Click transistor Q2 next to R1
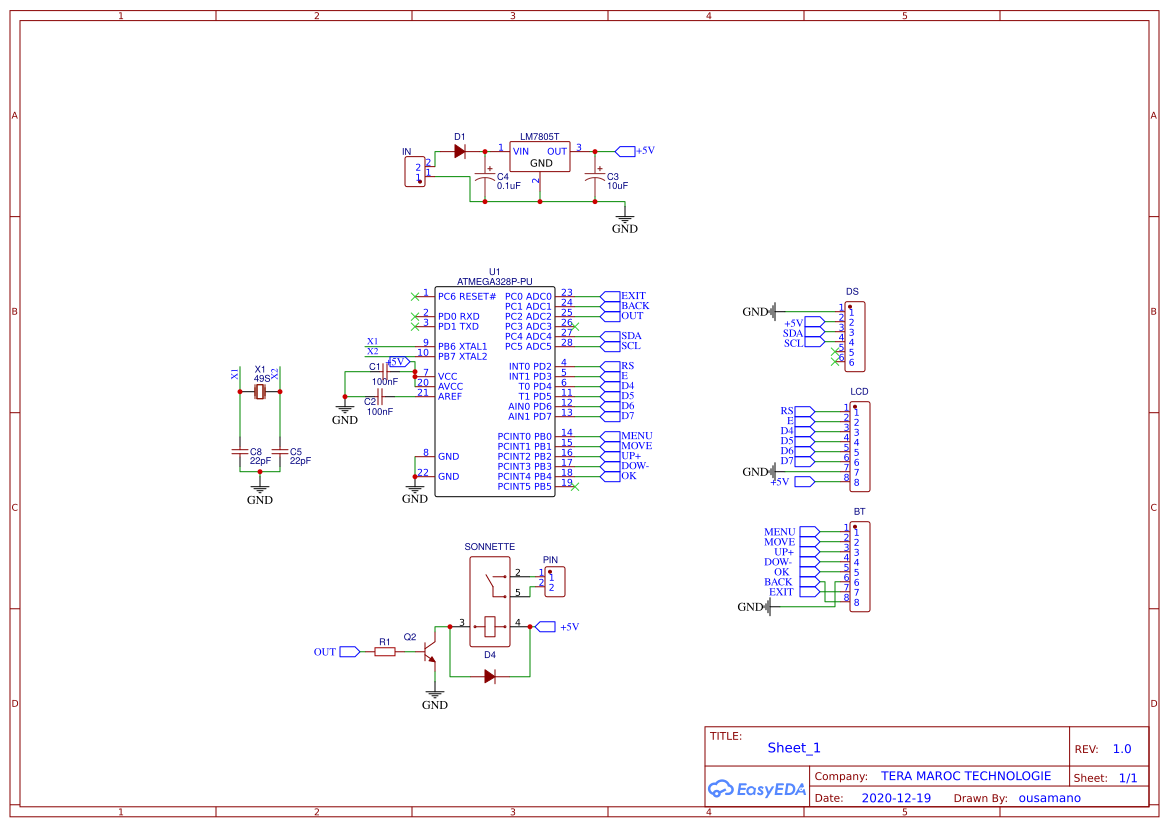 430,650
